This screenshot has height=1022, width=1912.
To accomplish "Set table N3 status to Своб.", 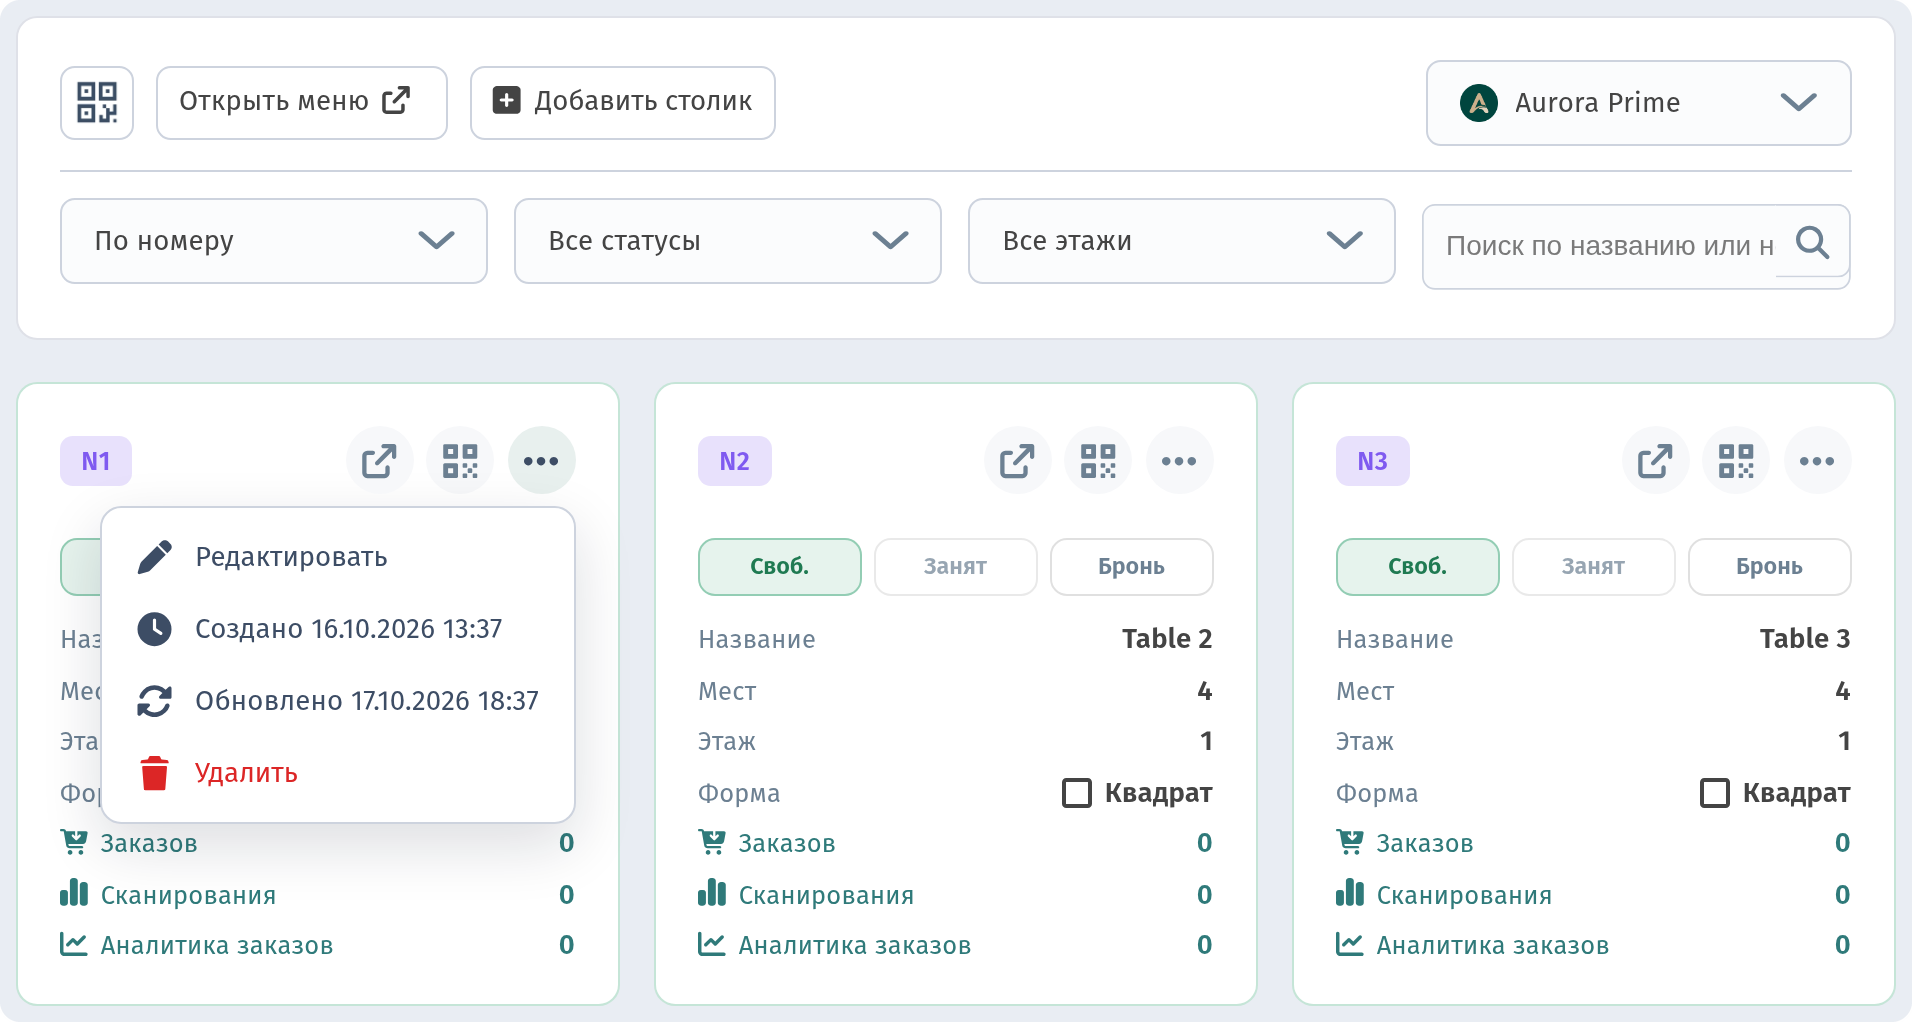I will coord(1418,567).
